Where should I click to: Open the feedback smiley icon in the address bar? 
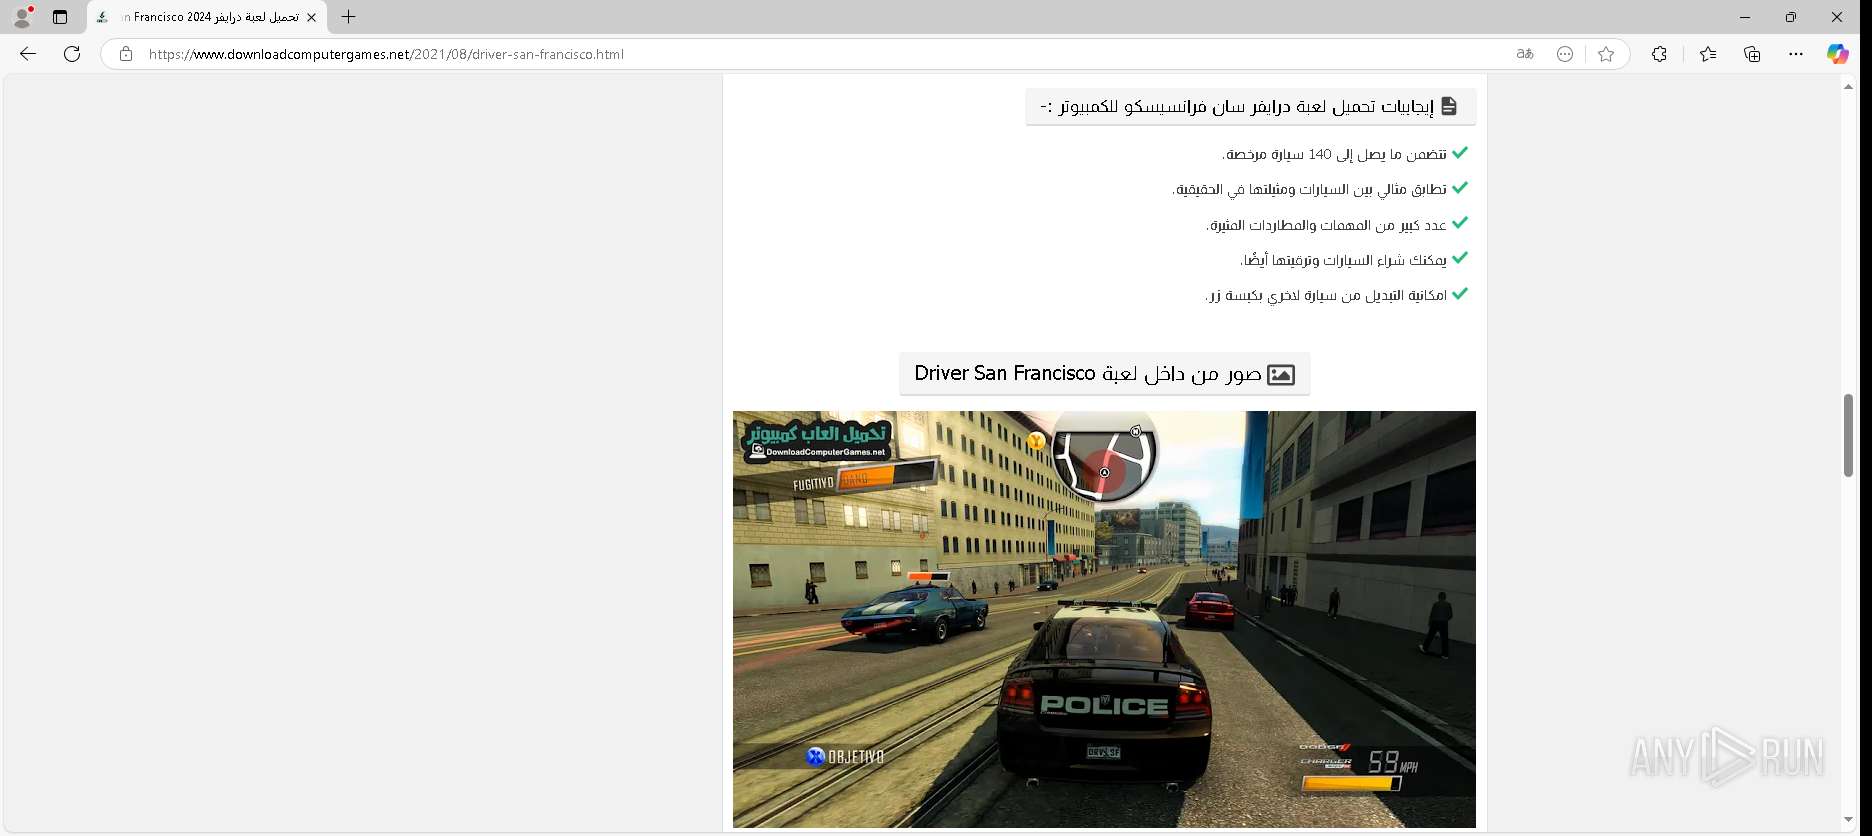(1565, 54)
